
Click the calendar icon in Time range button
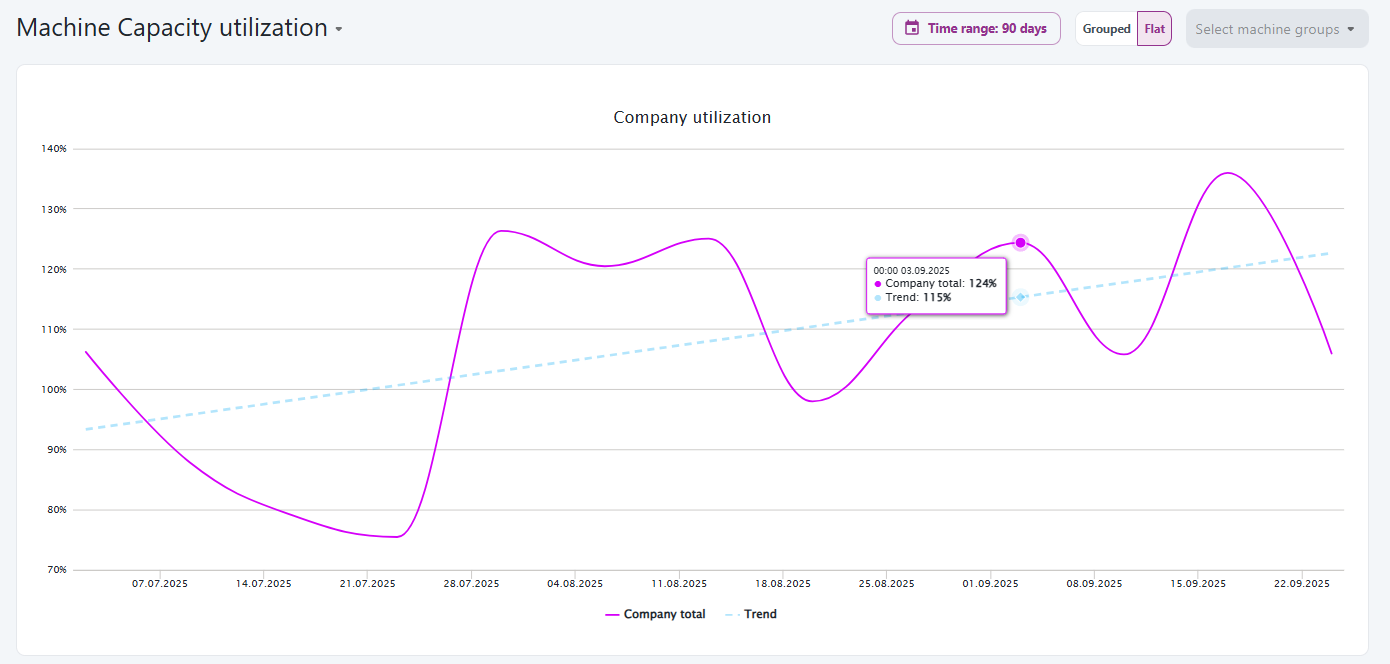point(912,28)
